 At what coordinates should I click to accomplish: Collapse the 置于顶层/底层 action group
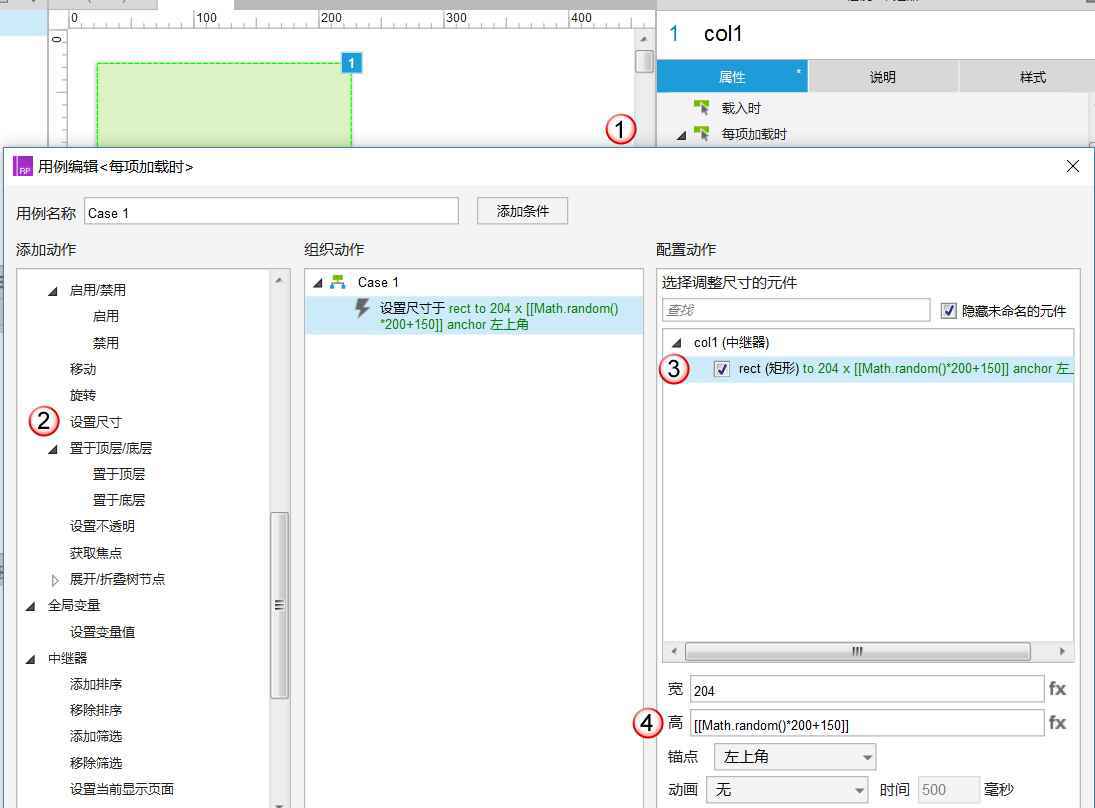pyautogui.click(x=52, y=449)
